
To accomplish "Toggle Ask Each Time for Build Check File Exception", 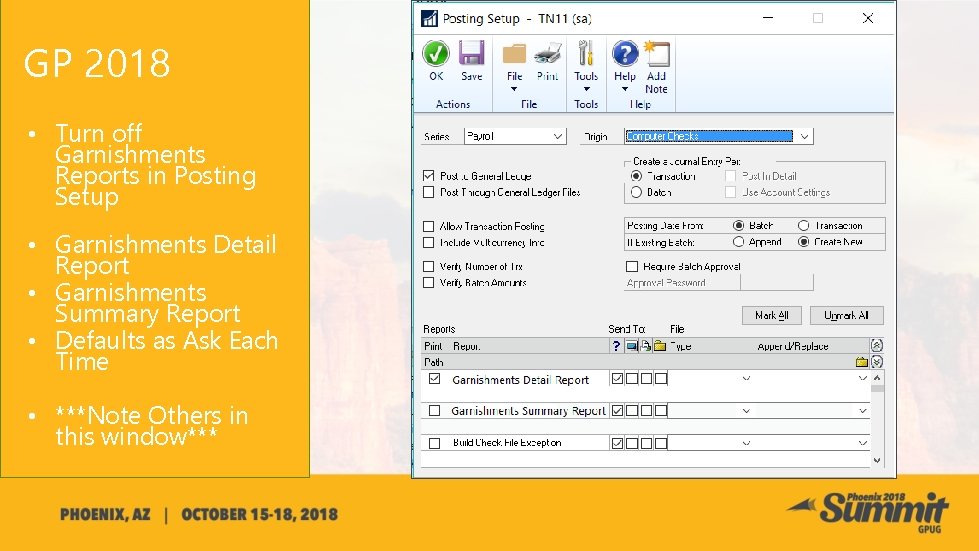I will tap(617, 443).
